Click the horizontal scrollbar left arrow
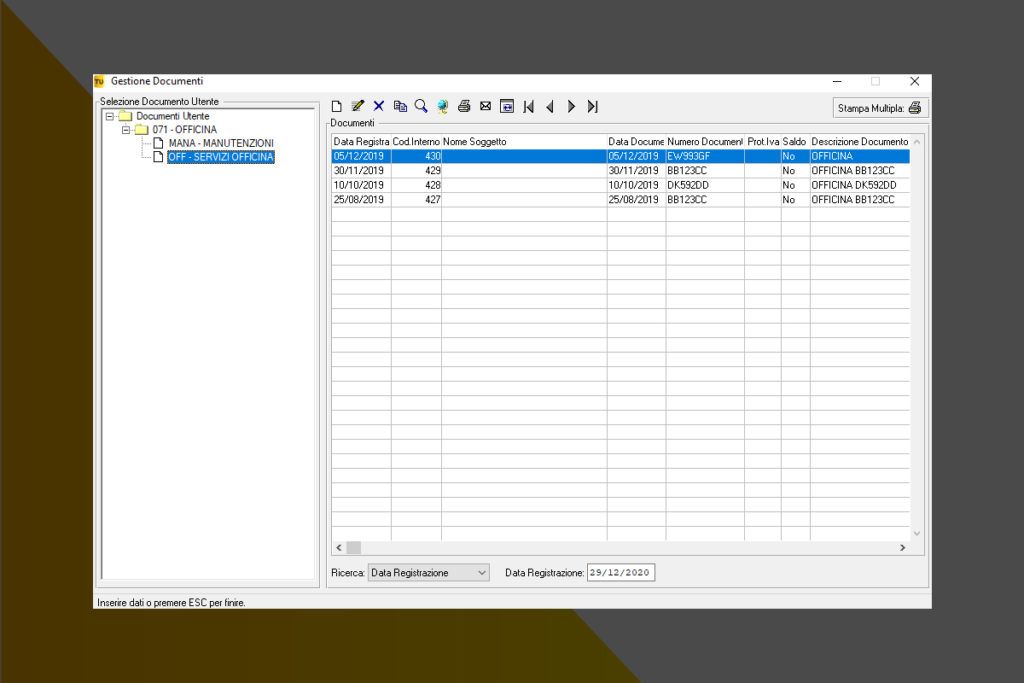Screen dimensions: 1024x683 (x=338, y=548)
